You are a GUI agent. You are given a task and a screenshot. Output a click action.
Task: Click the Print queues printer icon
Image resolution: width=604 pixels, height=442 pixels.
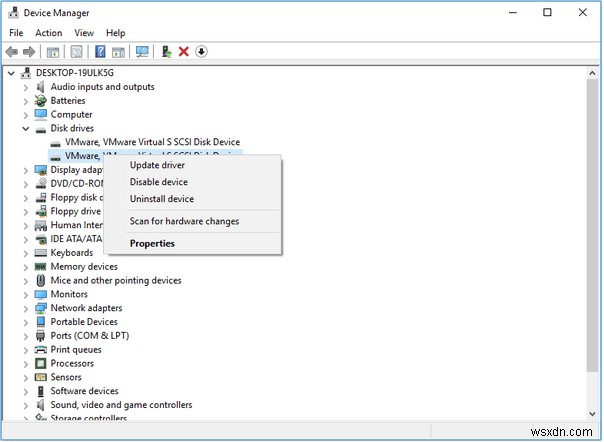tap(40, 350)
